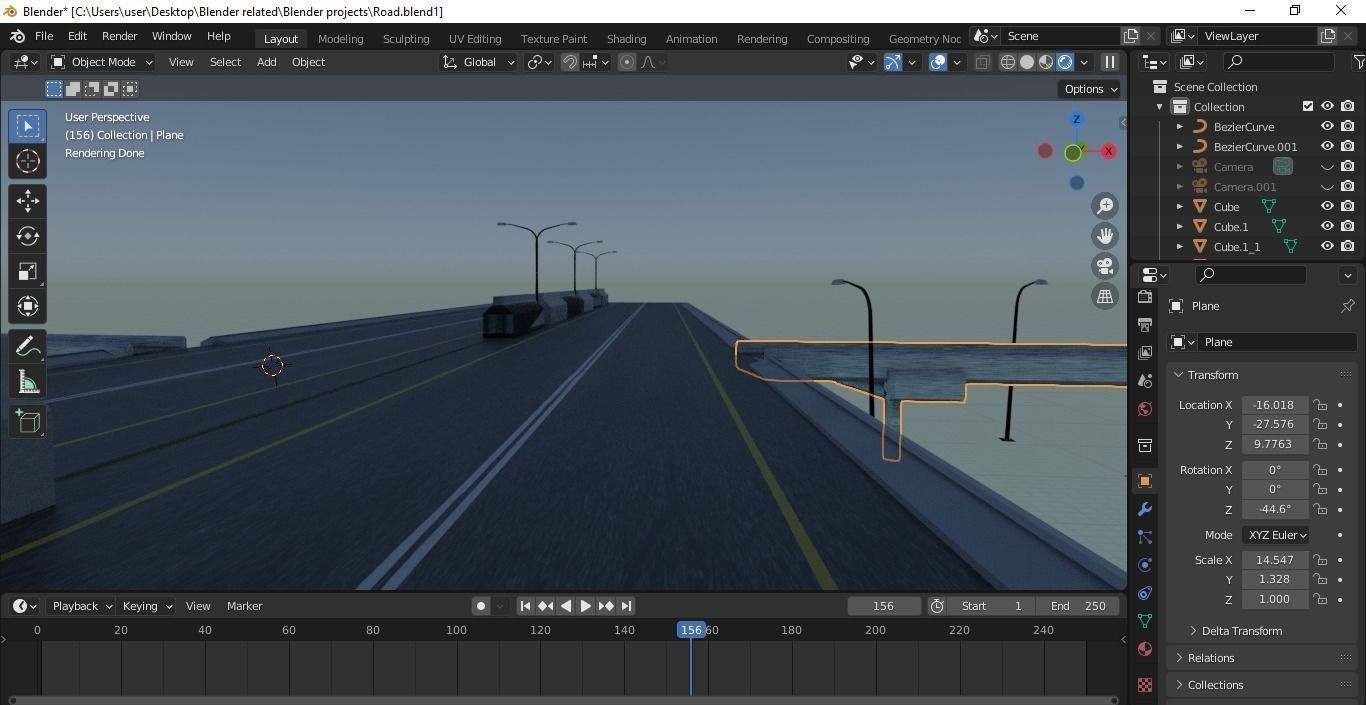The image size is (1366, 705).
Task: Open the Render menu
Action: point(119,36)
